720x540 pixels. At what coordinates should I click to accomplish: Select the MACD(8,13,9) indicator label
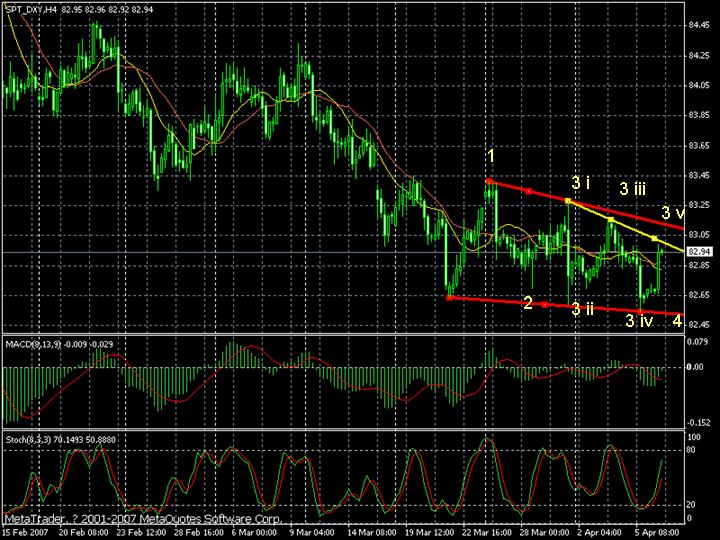click(33, 344)
